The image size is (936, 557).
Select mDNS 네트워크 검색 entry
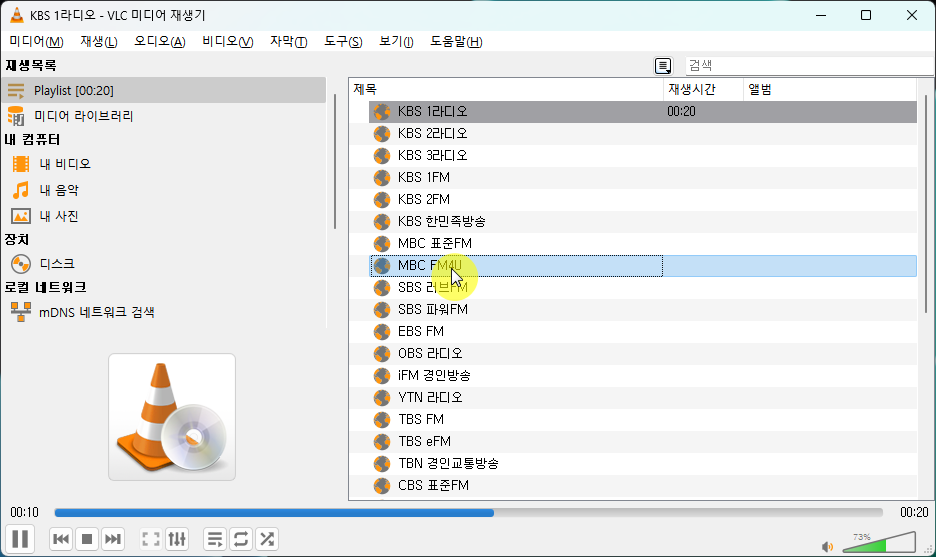coord(164,312)
